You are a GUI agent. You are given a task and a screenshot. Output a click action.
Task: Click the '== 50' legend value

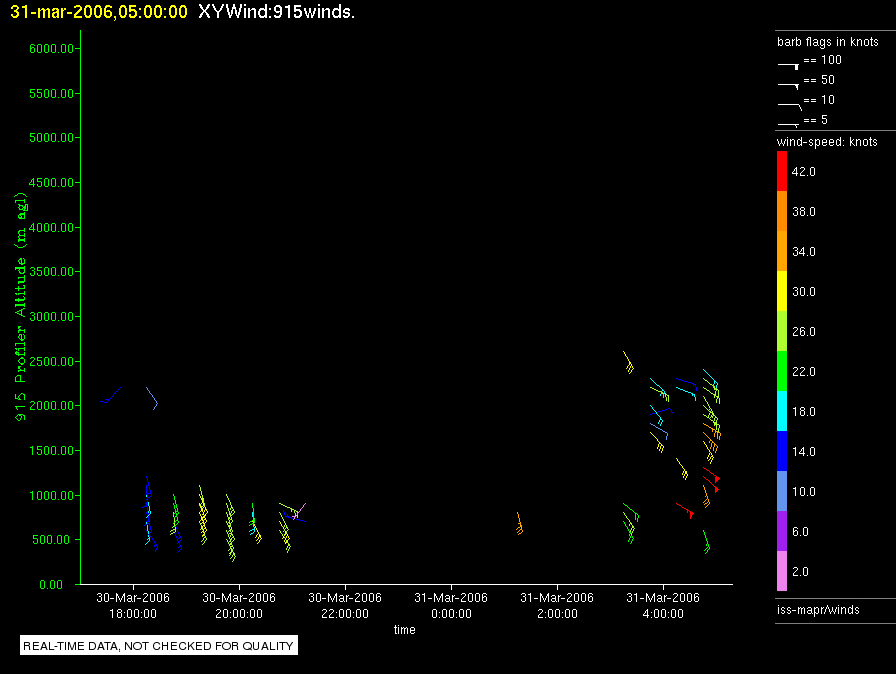click(819, 80)
